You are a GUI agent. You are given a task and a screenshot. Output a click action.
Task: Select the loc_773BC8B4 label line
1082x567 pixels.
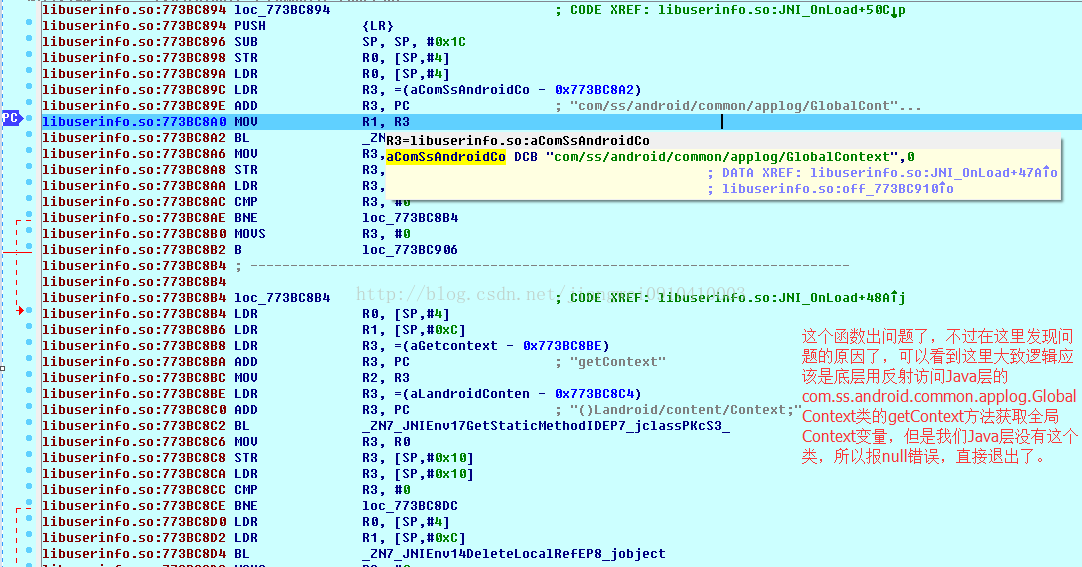[x=282, y=298]
